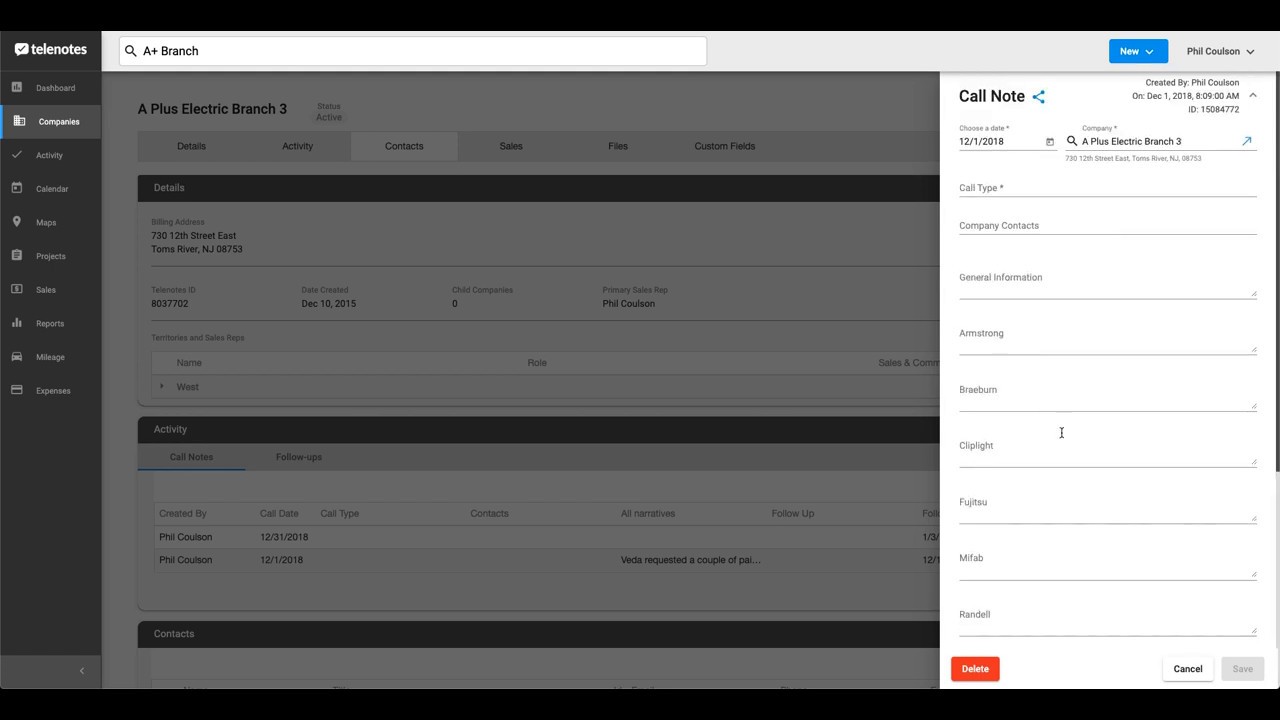
Task: Open the Sales dollar icon
Action: tap(17, 289)
